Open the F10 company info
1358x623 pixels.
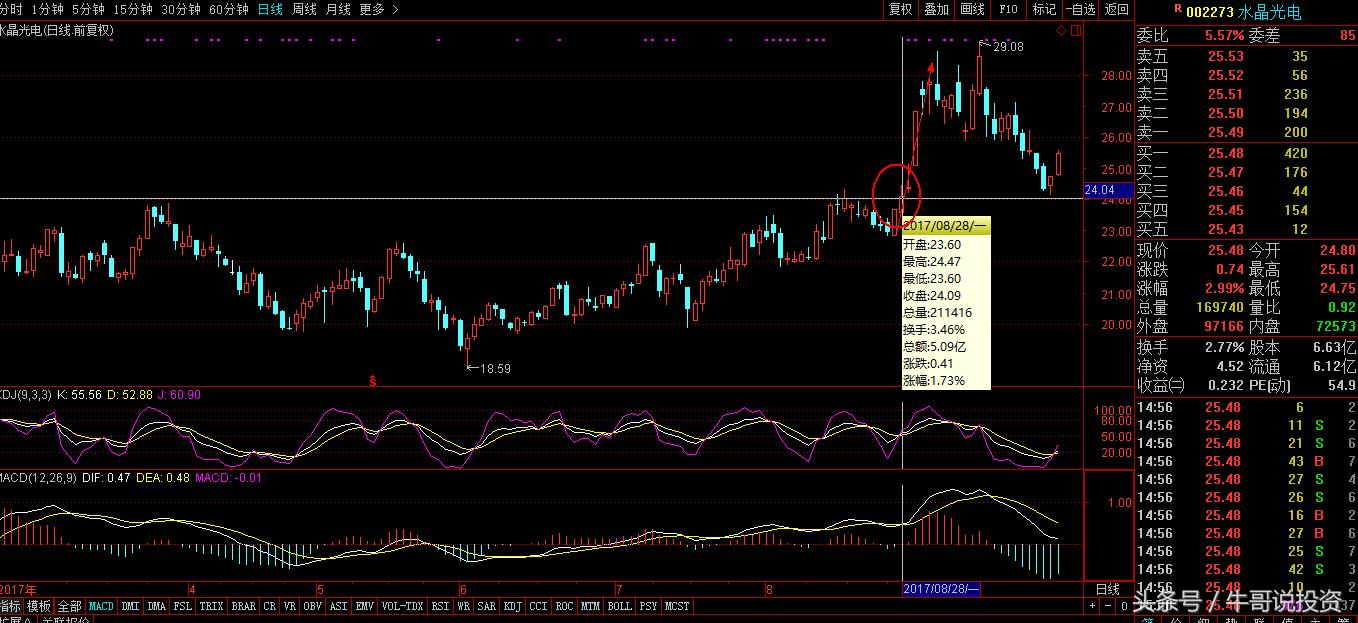pos(1008,9)
